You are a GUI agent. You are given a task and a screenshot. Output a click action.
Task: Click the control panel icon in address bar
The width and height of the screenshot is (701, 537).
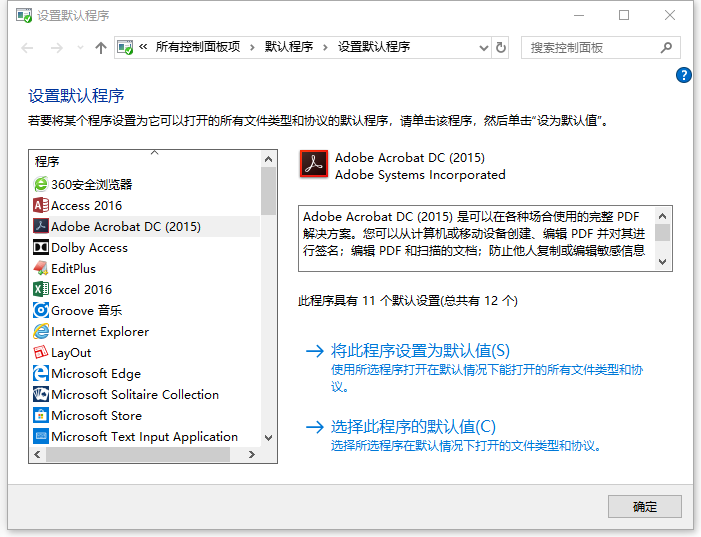[125, 47]
